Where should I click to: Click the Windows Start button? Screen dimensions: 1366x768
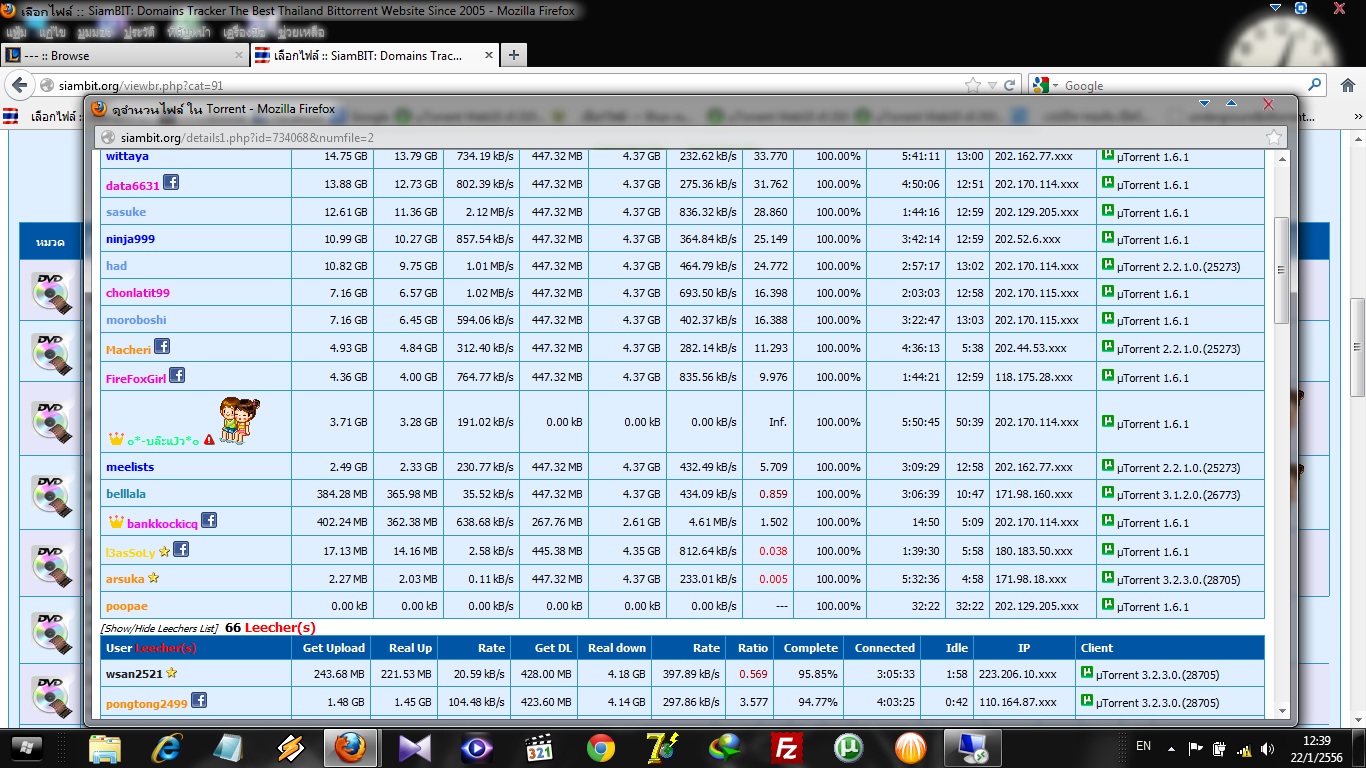click(x=26, y=747)
